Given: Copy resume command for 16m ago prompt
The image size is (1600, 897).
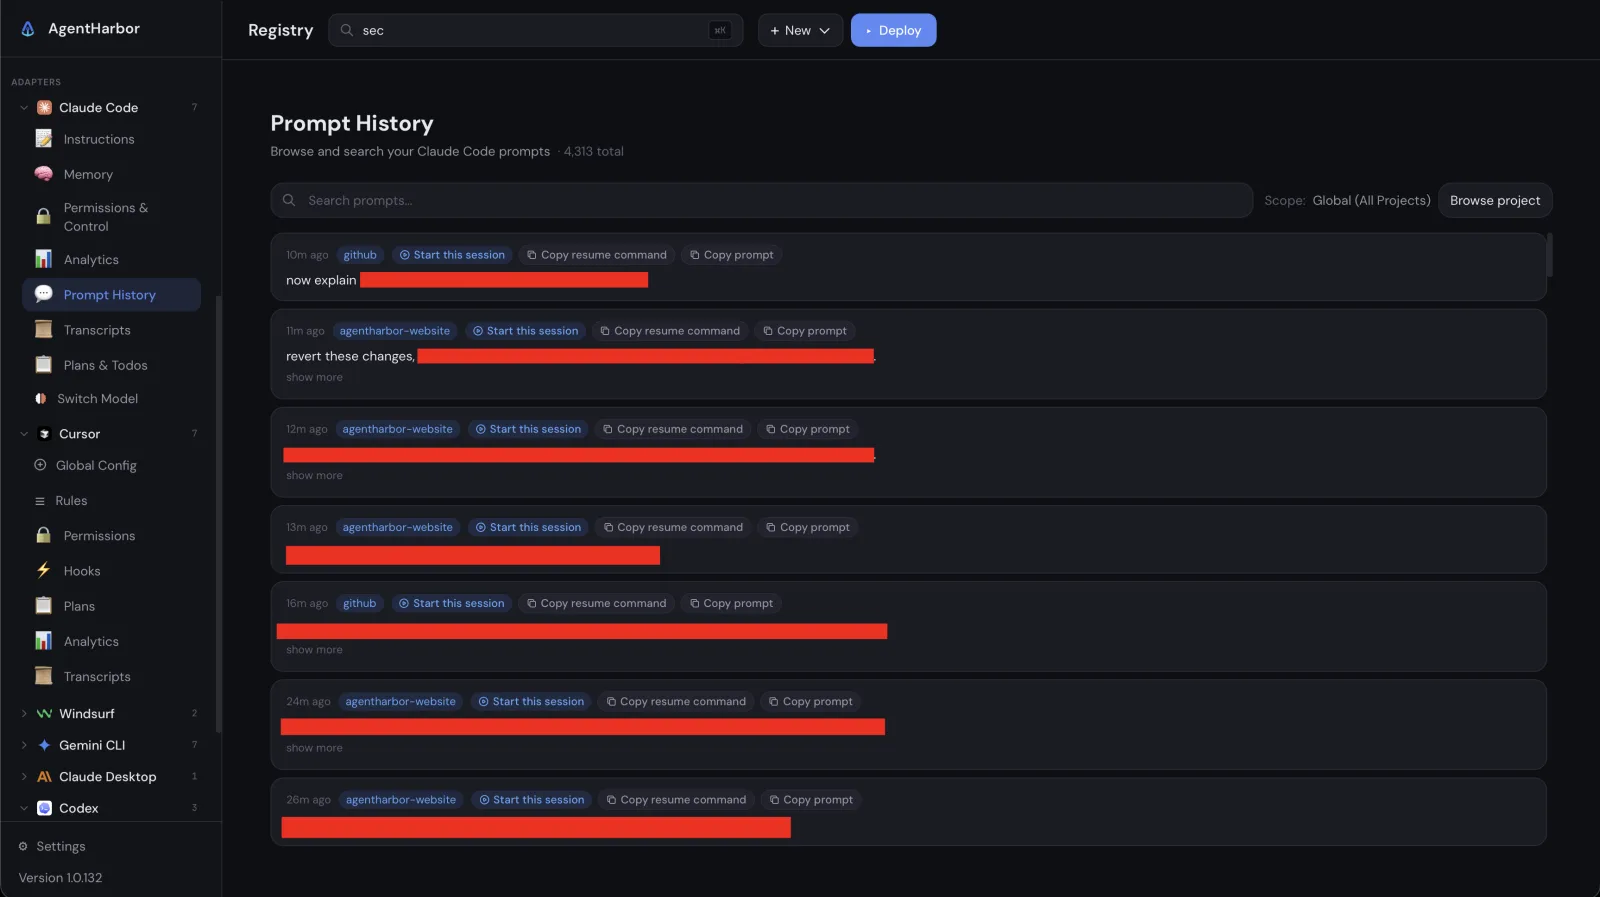Looking at the screenshot, I should tap(596, 603).
